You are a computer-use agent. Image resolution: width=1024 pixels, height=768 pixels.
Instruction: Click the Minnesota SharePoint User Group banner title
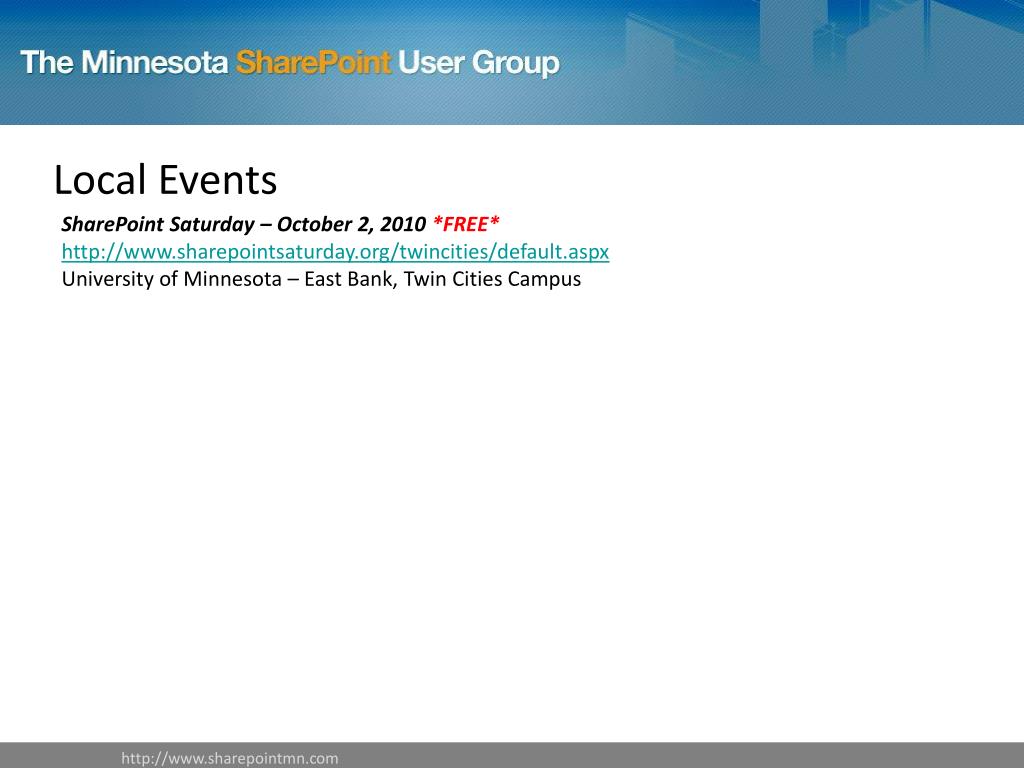click(x=290, y=63)
